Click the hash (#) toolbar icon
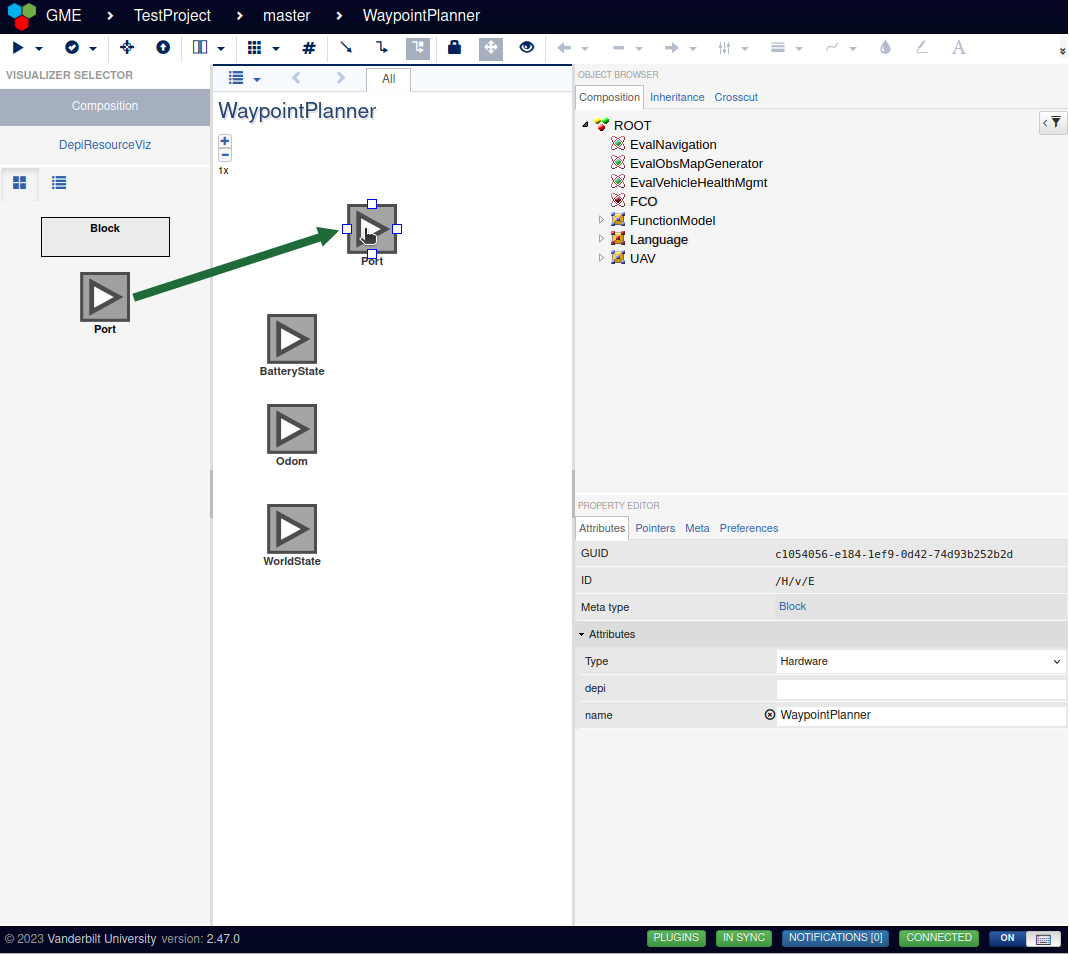Screen dimensions: 1069x955 (309, 48)
